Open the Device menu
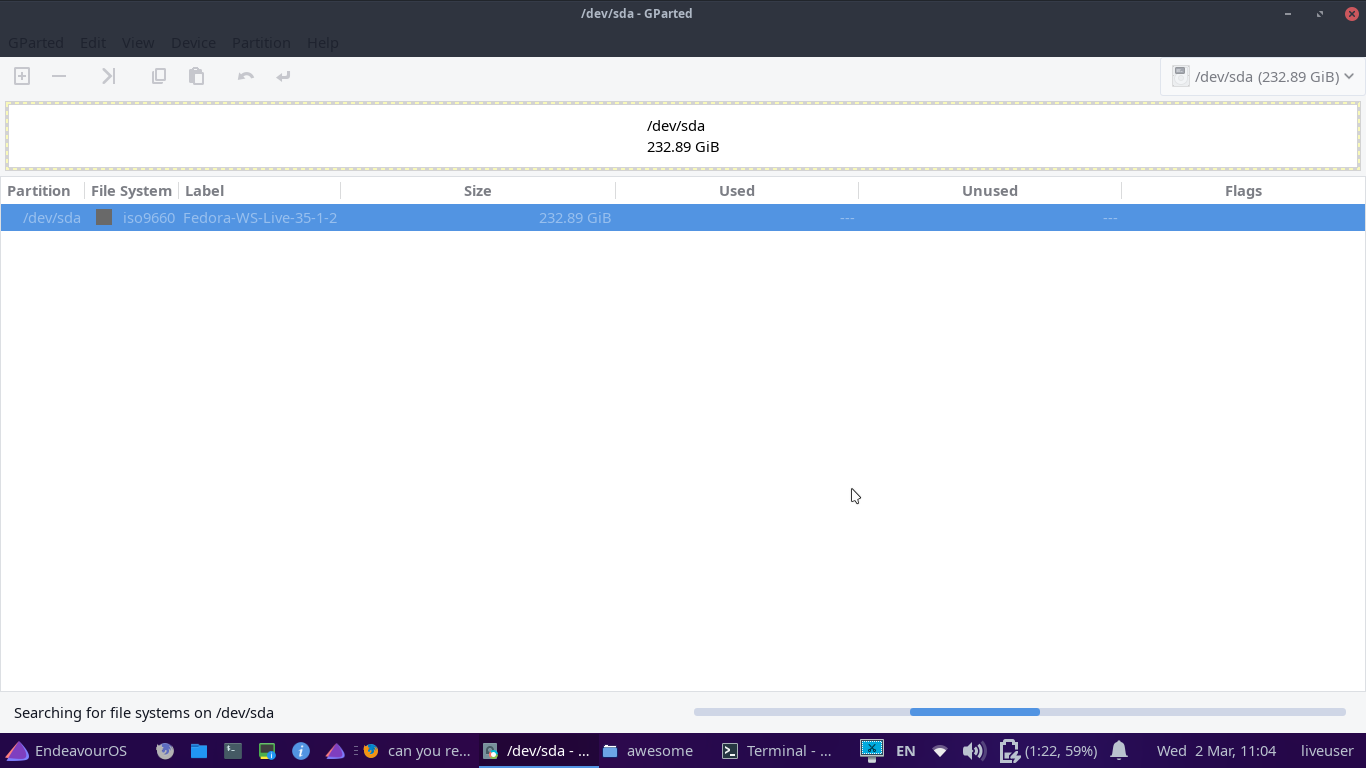 (193, 43)
